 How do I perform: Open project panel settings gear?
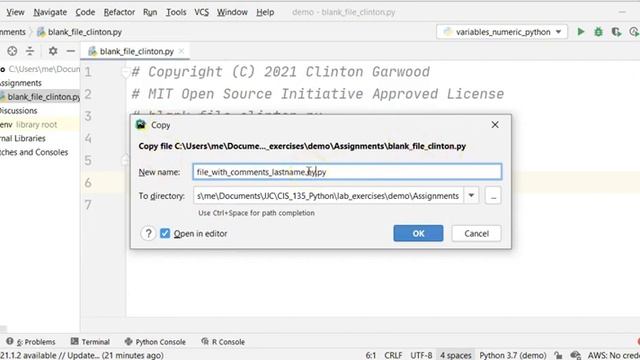(53, 51)
